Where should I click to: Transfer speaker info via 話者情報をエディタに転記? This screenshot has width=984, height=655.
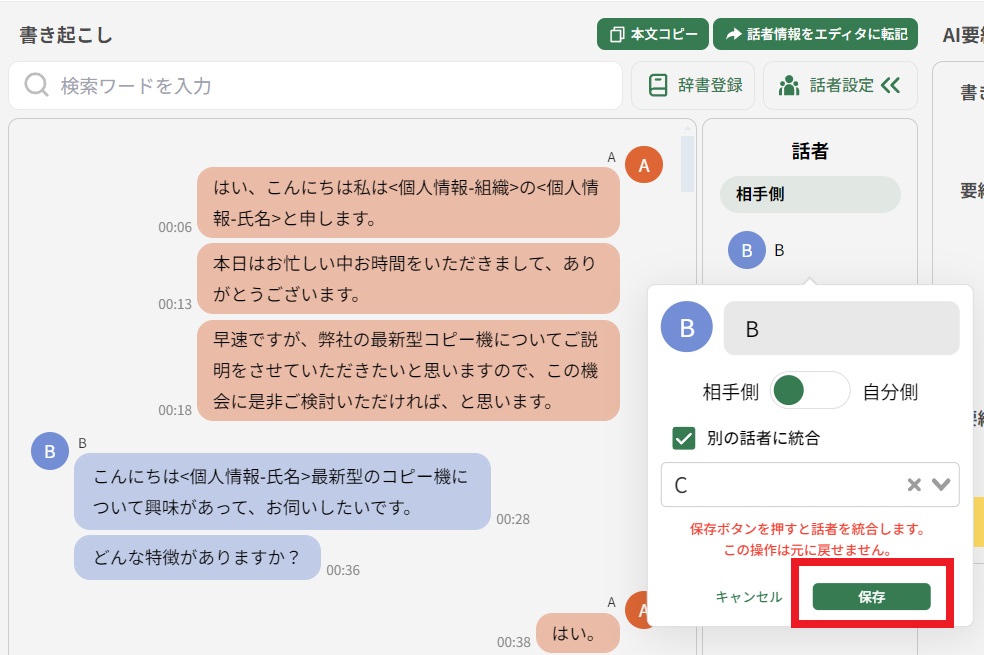pos(815,34)
